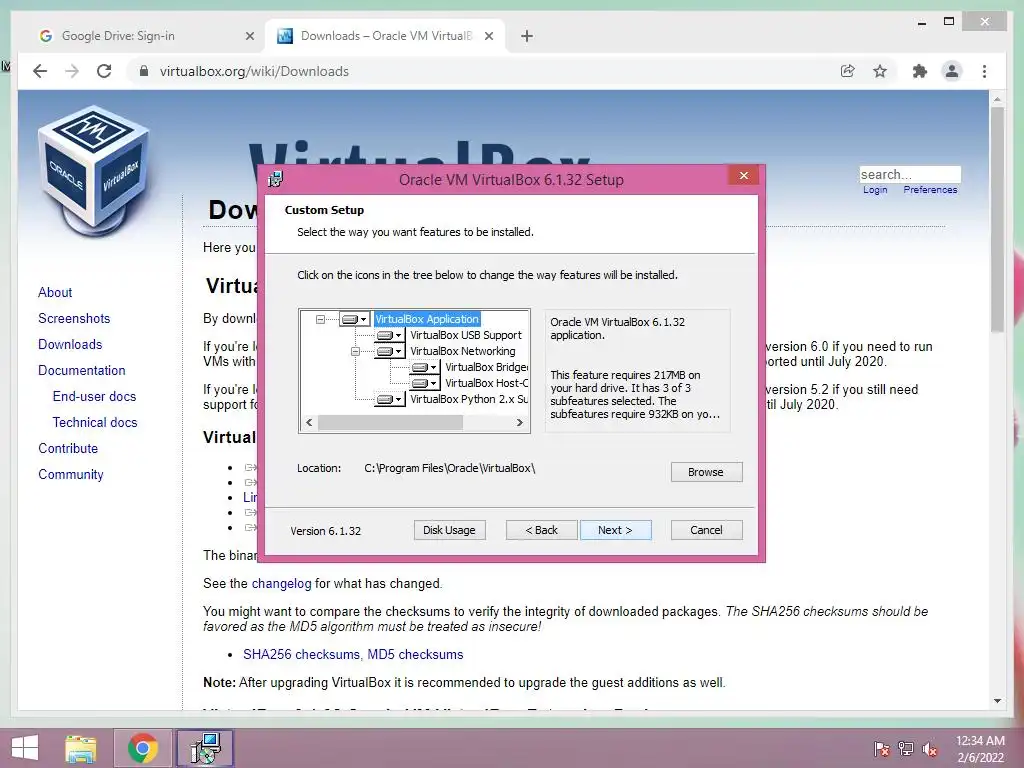Share this page icon in address bar
The image size is (1024, 768).
click(848, 71)
